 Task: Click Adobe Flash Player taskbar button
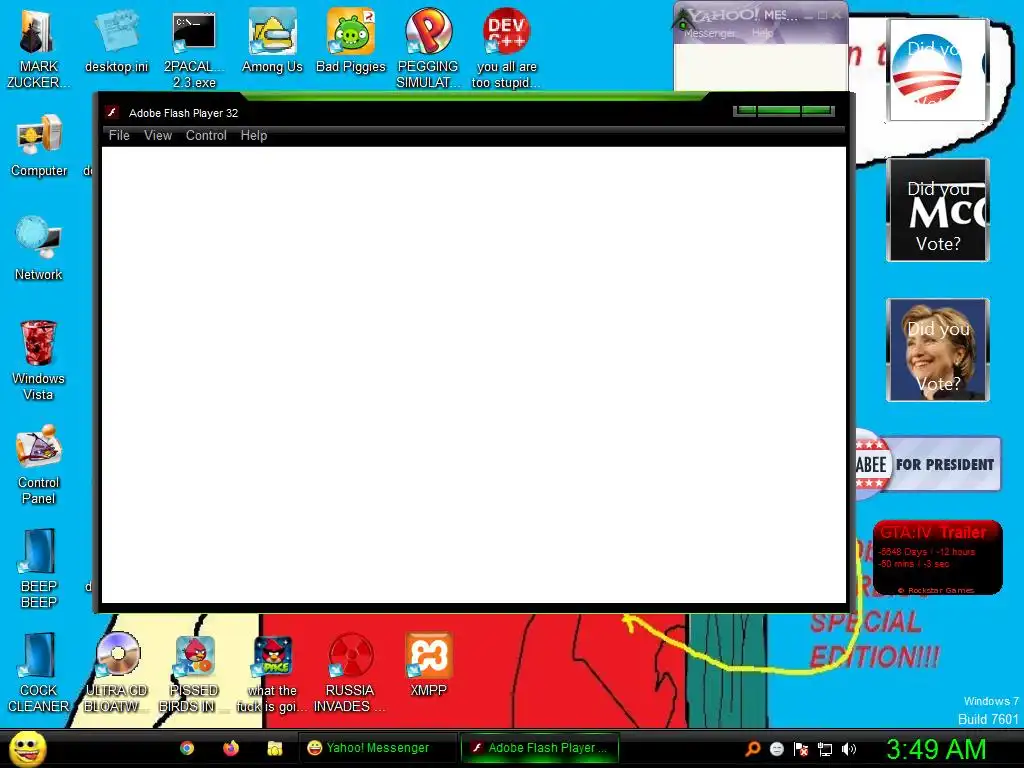pos(540,748)
